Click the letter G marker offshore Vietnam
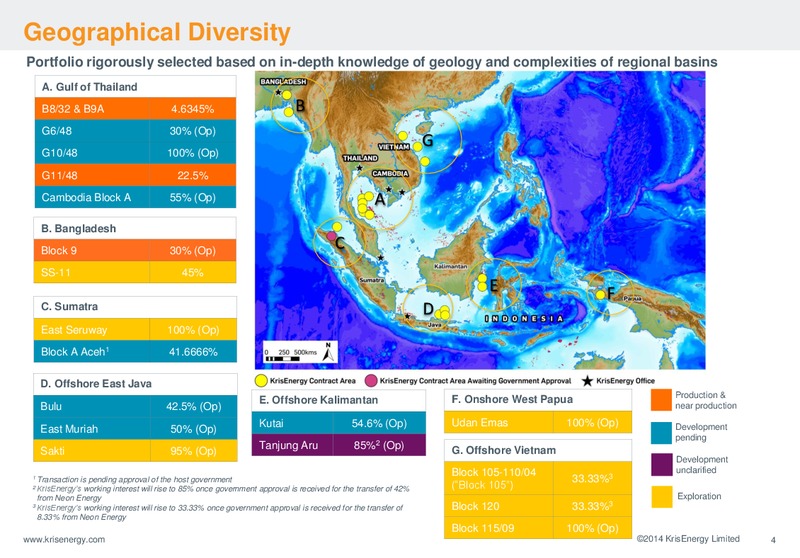 pyautogui.click(x=428, y=140)
